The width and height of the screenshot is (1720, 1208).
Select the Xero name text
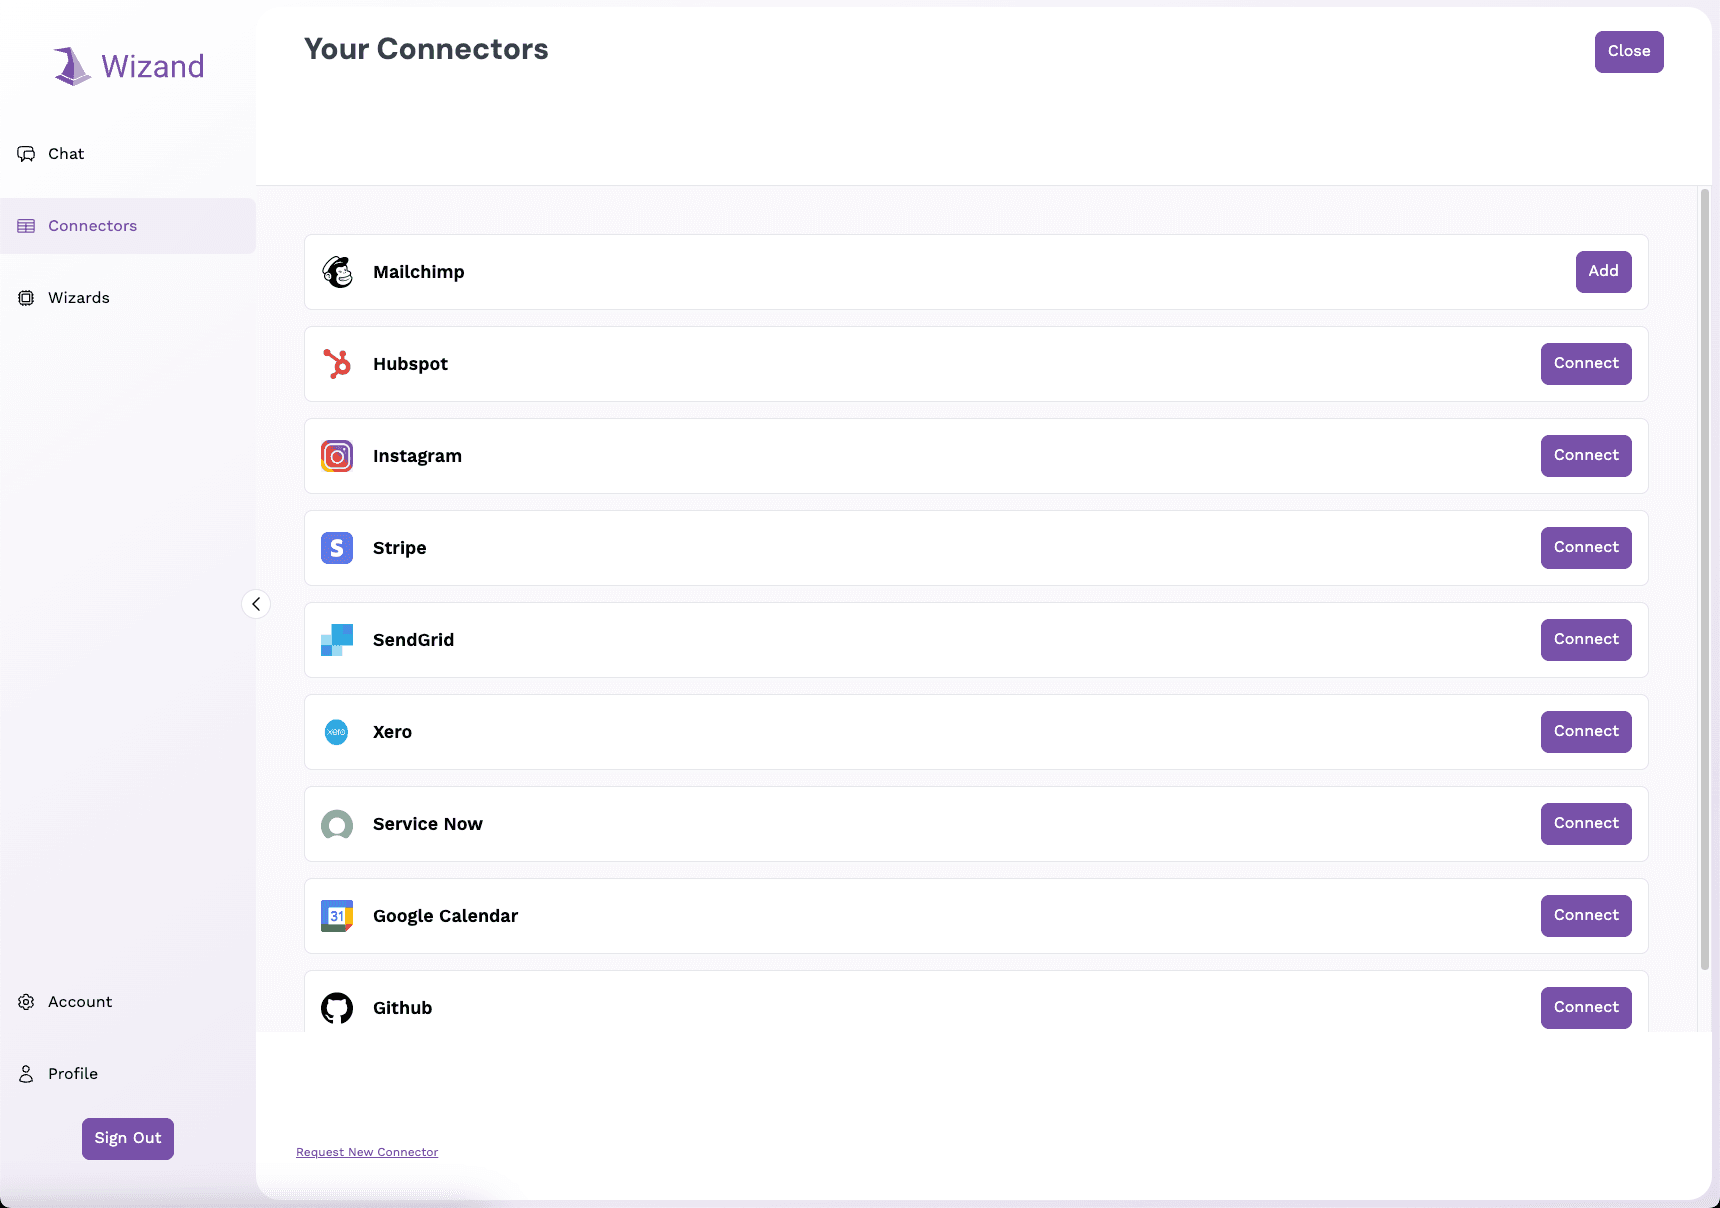pos(392,732)
